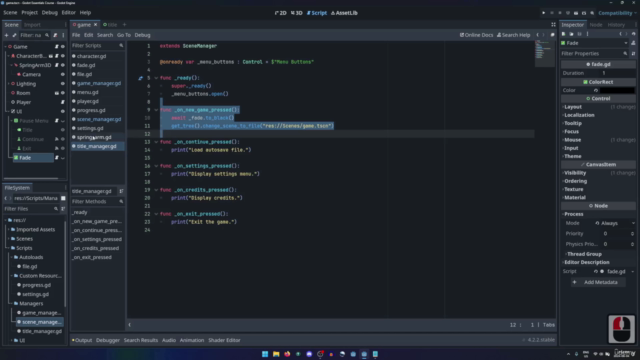Open the Debug menu in top bar
The image size is (640, 360).
(x=49, y=13)
